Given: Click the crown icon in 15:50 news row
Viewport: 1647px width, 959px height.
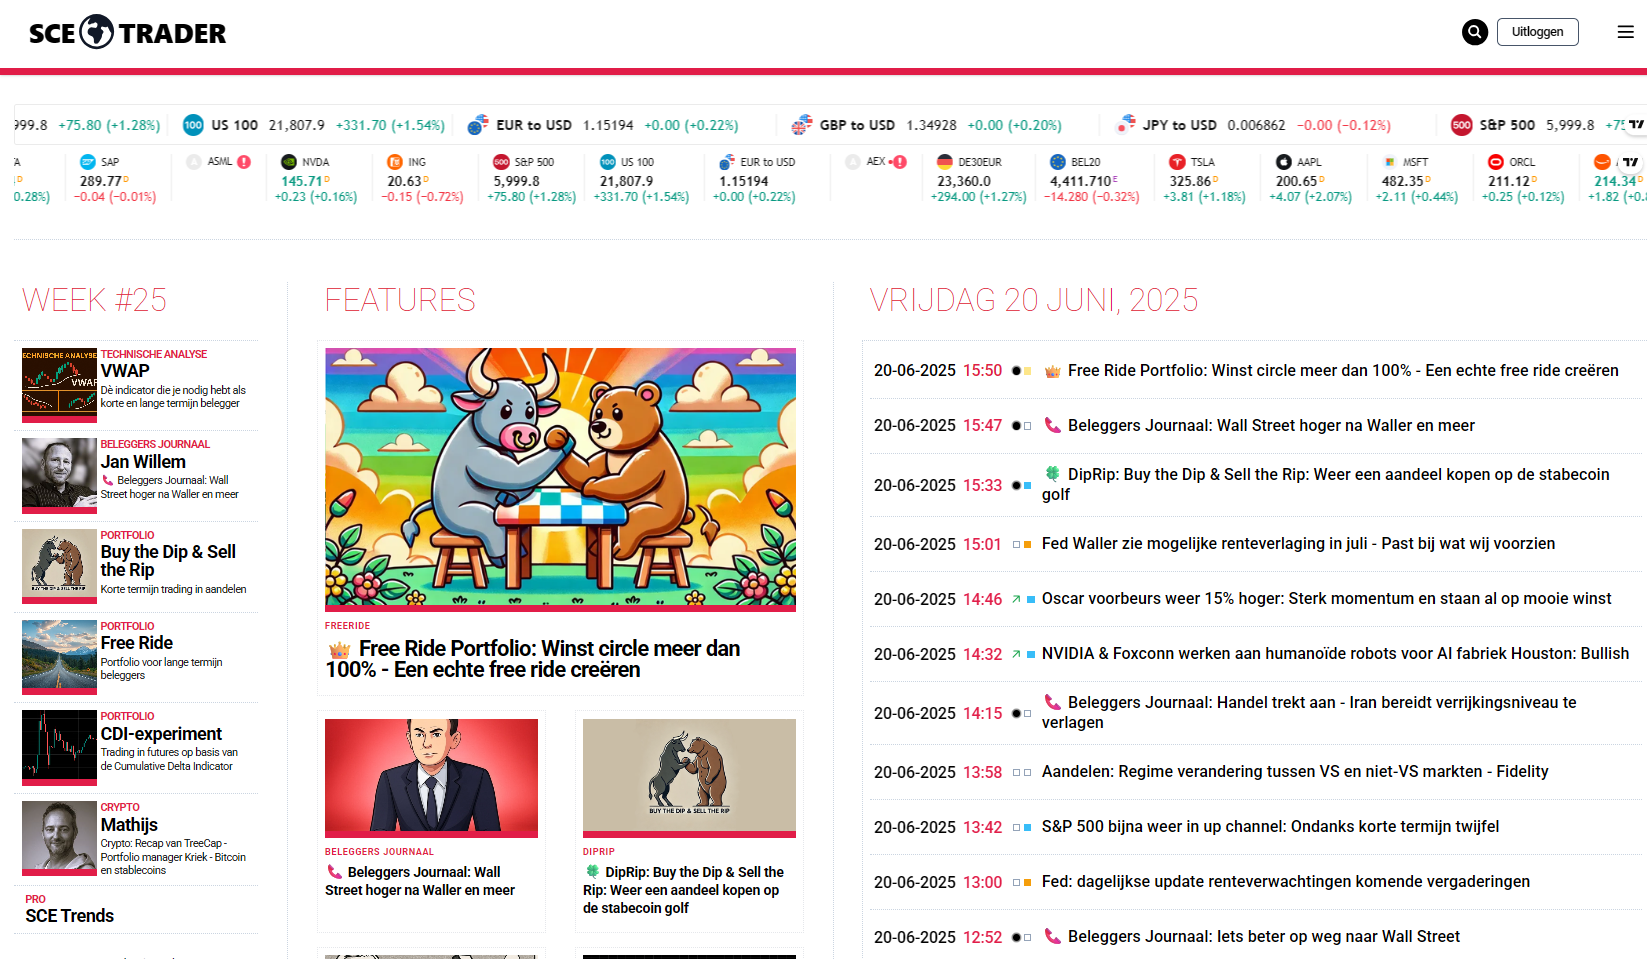Looking at the screenshot, I should point(1052,371).
